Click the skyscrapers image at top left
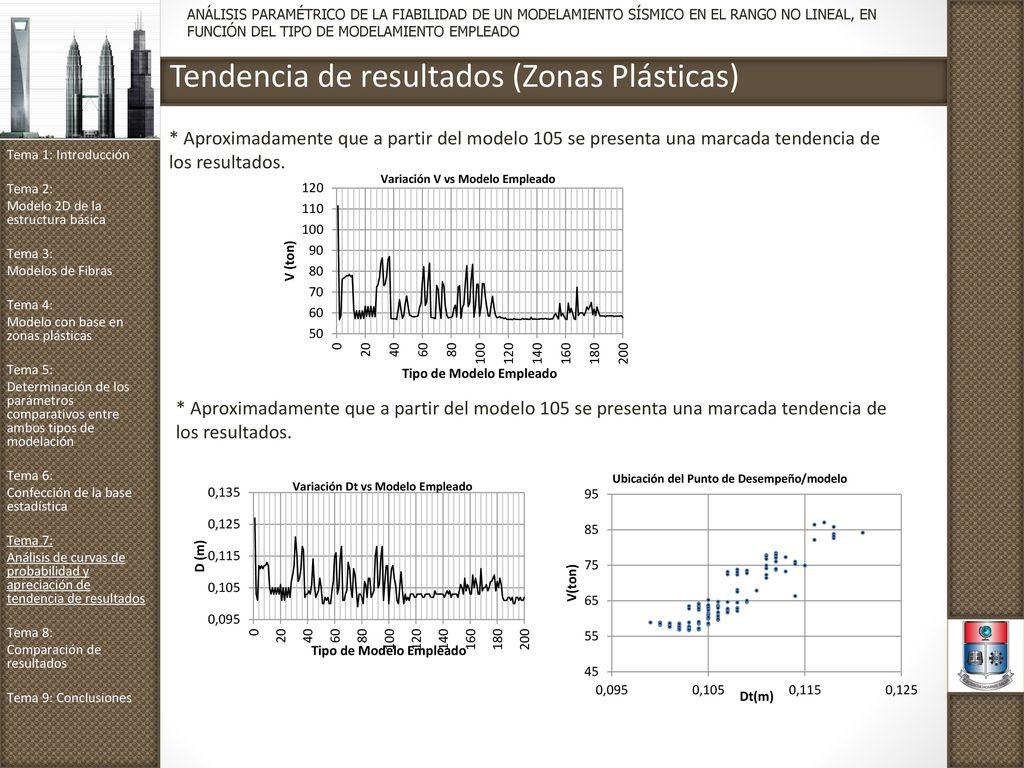 point(80,69)
